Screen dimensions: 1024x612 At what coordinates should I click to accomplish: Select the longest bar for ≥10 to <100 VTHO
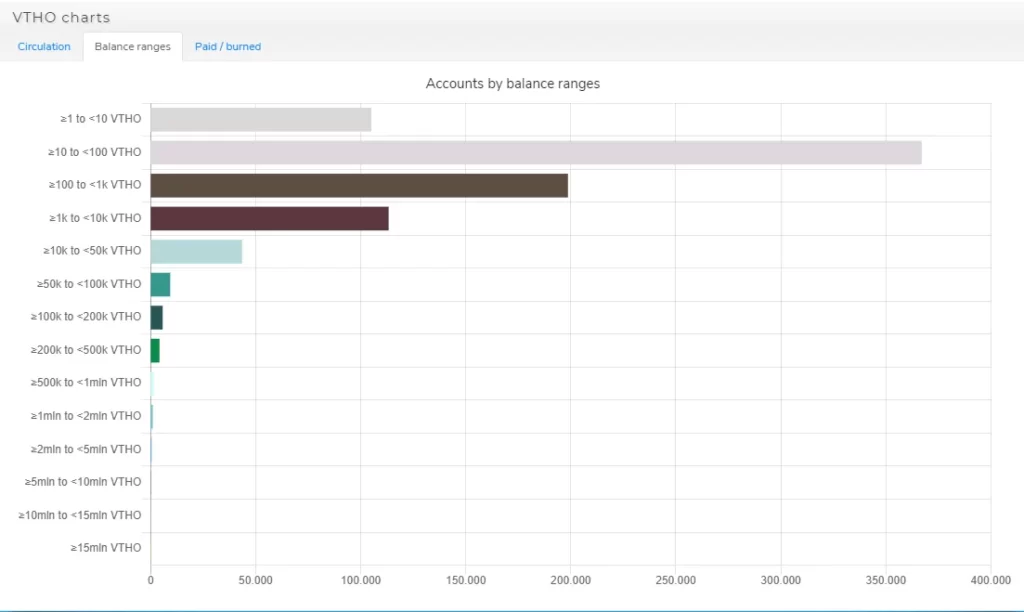(535, 152)
